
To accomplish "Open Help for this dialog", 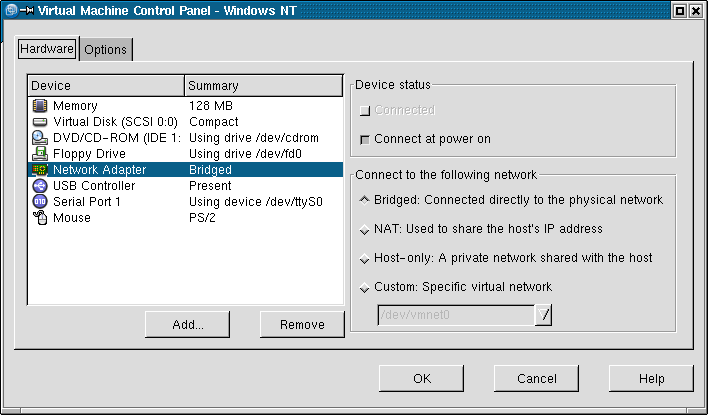I will tap(651, 378).
